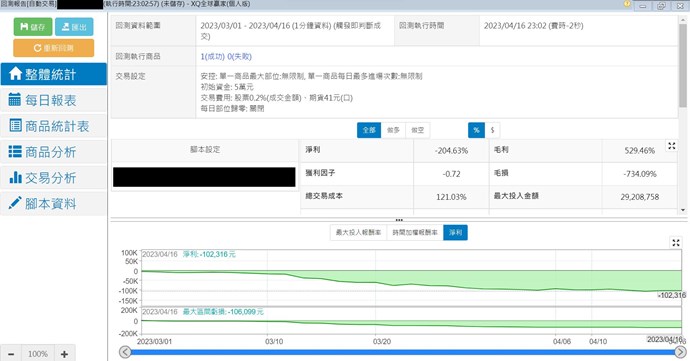
Task: Click the panel splitter handle dots
Action: [x=399, y=220]
